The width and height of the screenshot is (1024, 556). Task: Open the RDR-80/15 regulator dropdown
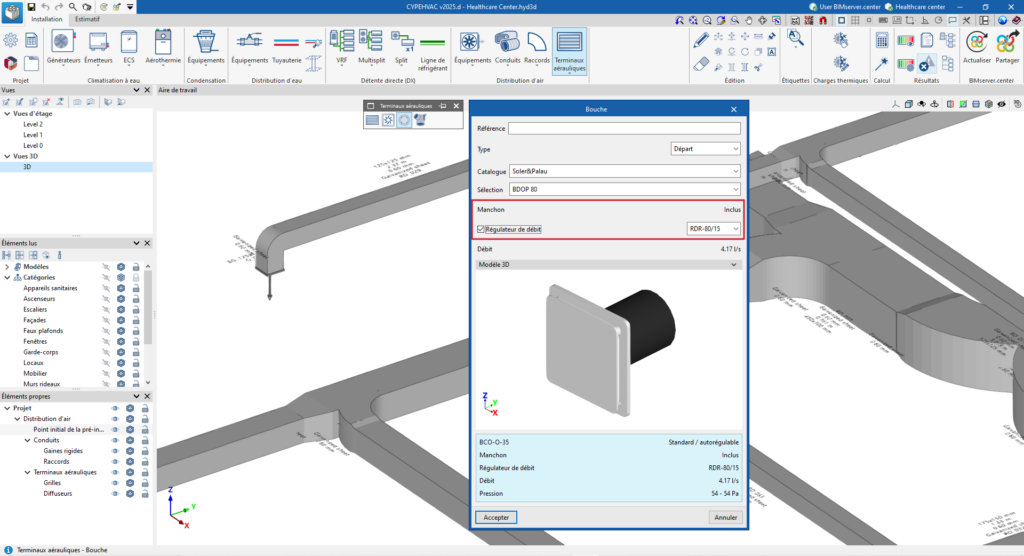[x=713, y=229]
